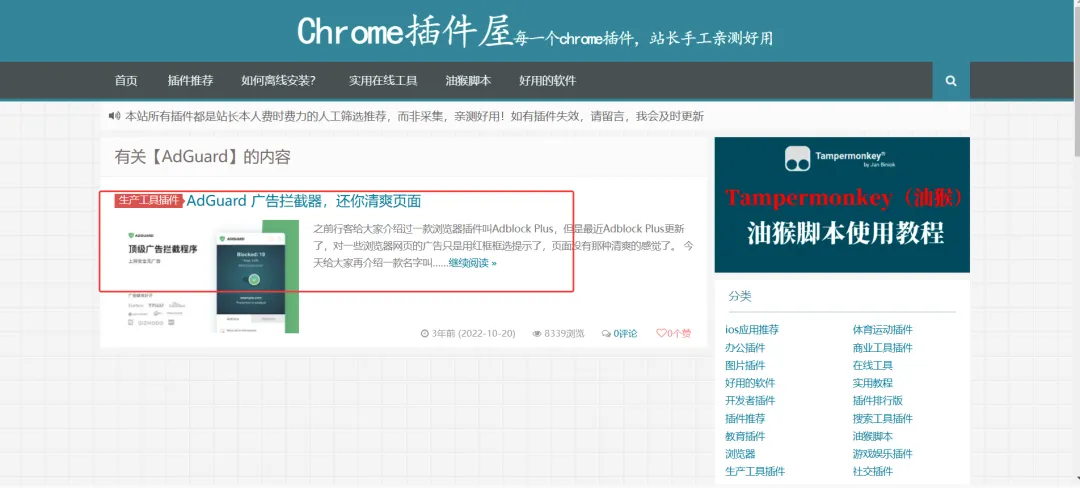The image size is (1080, 488).
Task: Open the 首页 nav item
Action: [x=126, y=81]
